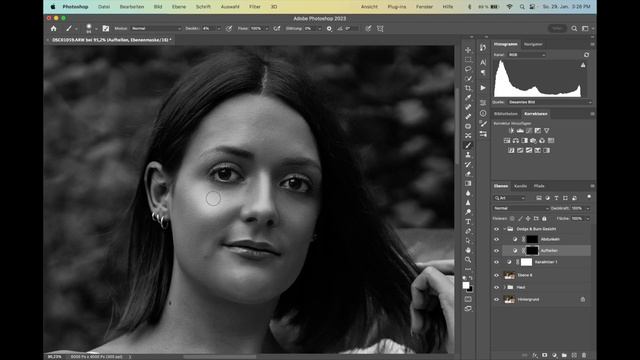Collapse the Dodge & Burn Gesicht group
This screenshot has height=360, width=640.
tap(504, 229)
